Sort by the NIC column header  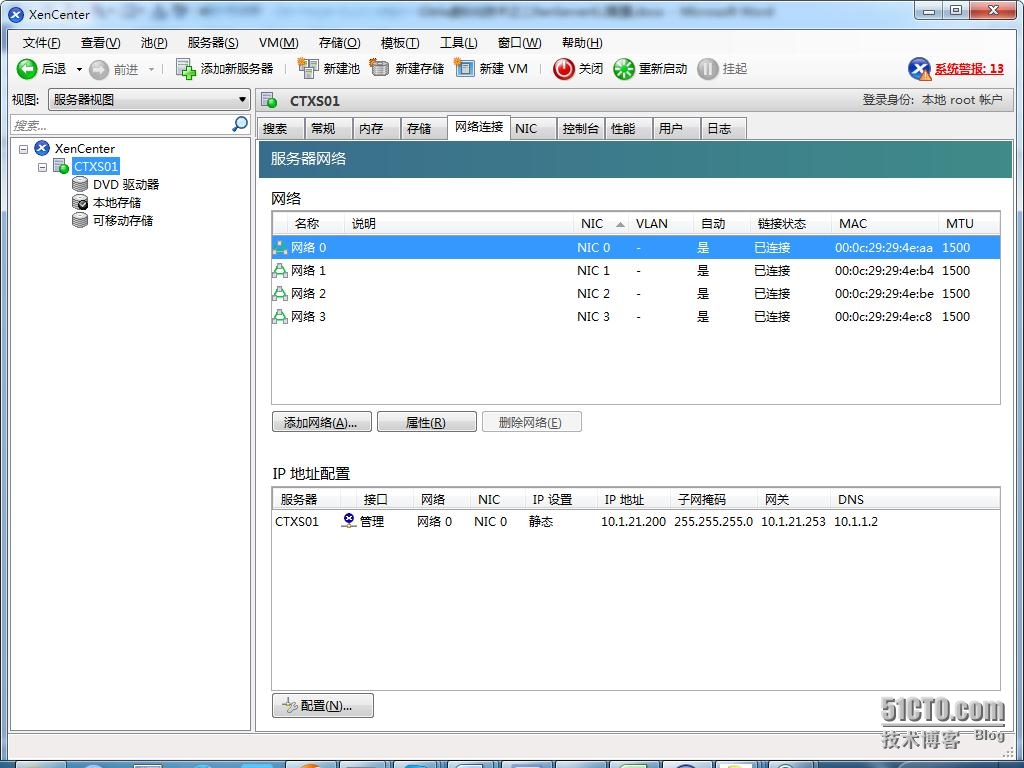[601, 223]
